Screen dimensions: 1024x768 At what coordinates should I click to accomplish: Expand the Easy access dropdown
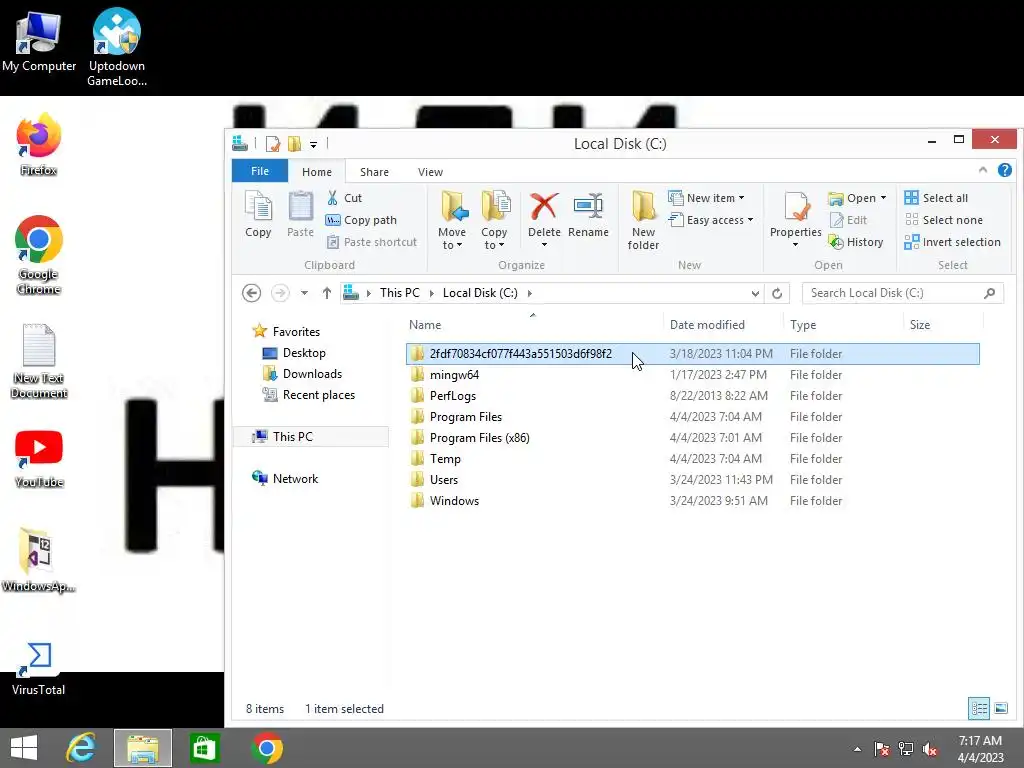click(x=711, y=220)
